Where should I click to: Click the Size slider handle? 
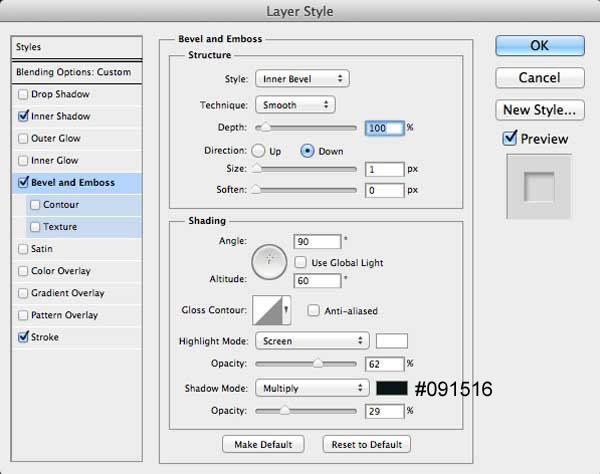pos(256,169)
